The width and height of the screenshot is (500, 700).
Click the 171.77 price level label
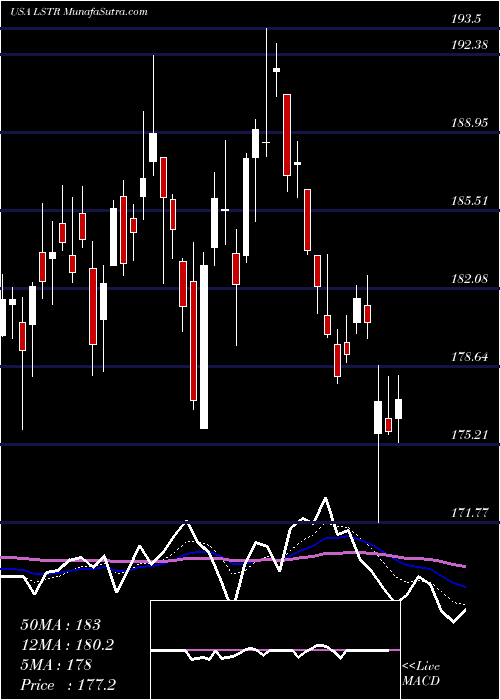[470, 512]
